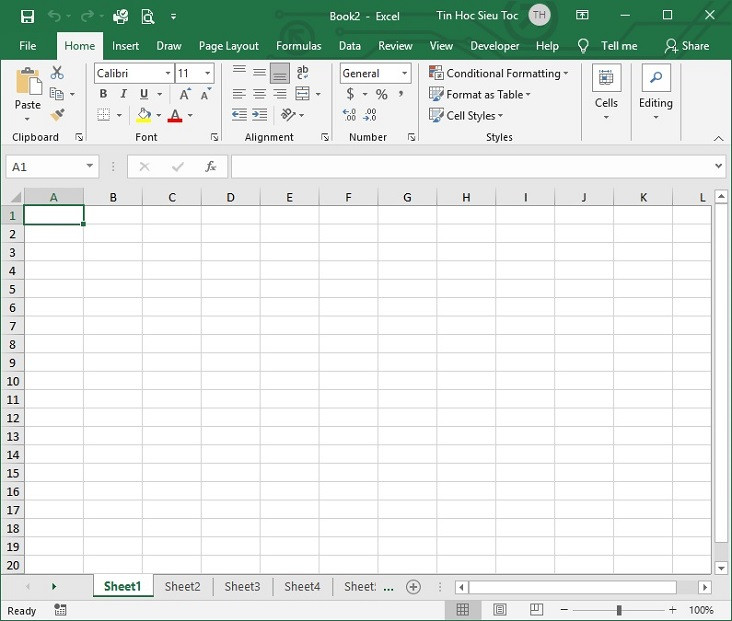Image resolution: width=732 pixels, height=621 pixels.
Task: Open the Formulas ribbon tab
Action: point(298,46)
